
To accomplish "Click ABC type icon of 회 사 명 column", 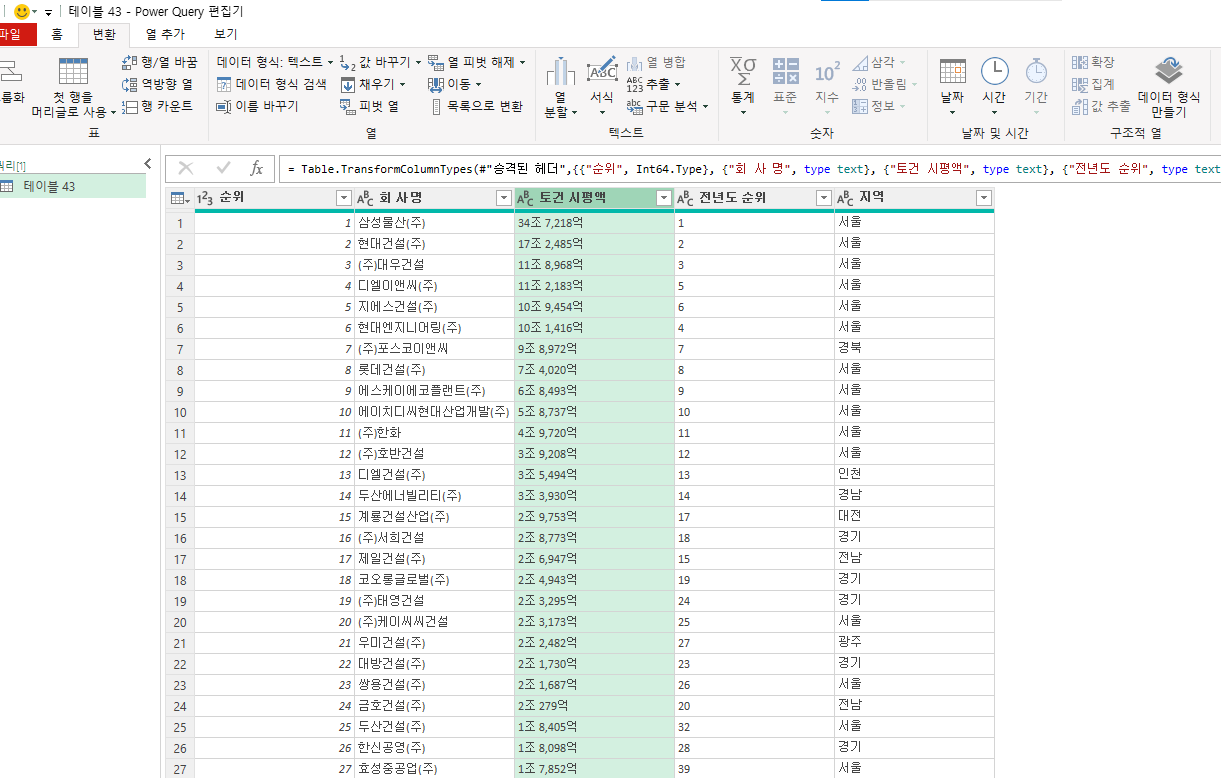I will 365,198.
